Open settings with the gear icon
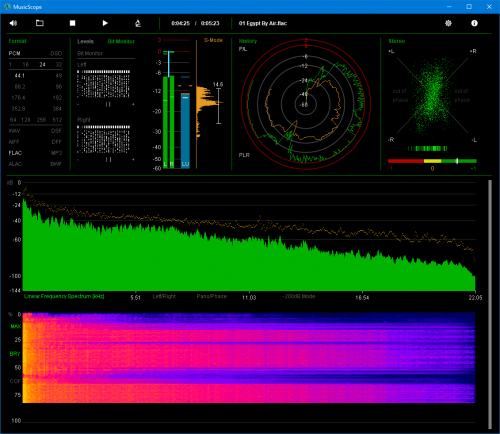The height and width of the screenshot is (434, 500). pos(448,23)
